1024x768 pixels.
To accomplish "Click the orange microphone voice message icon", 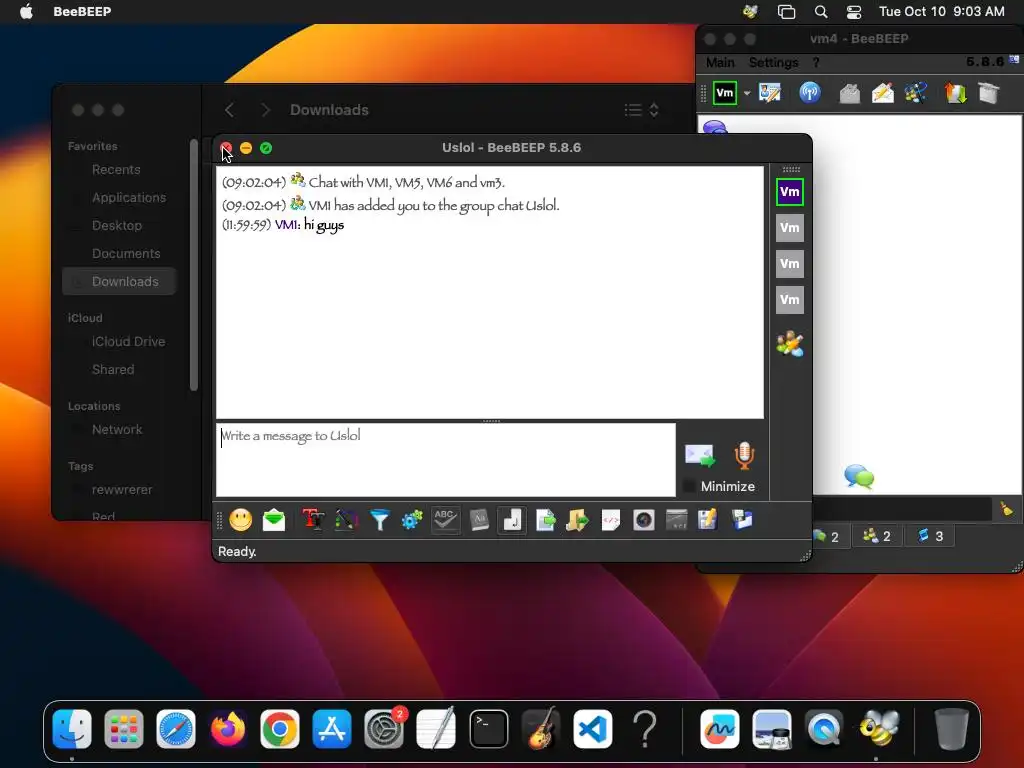I will click(744, 455).
